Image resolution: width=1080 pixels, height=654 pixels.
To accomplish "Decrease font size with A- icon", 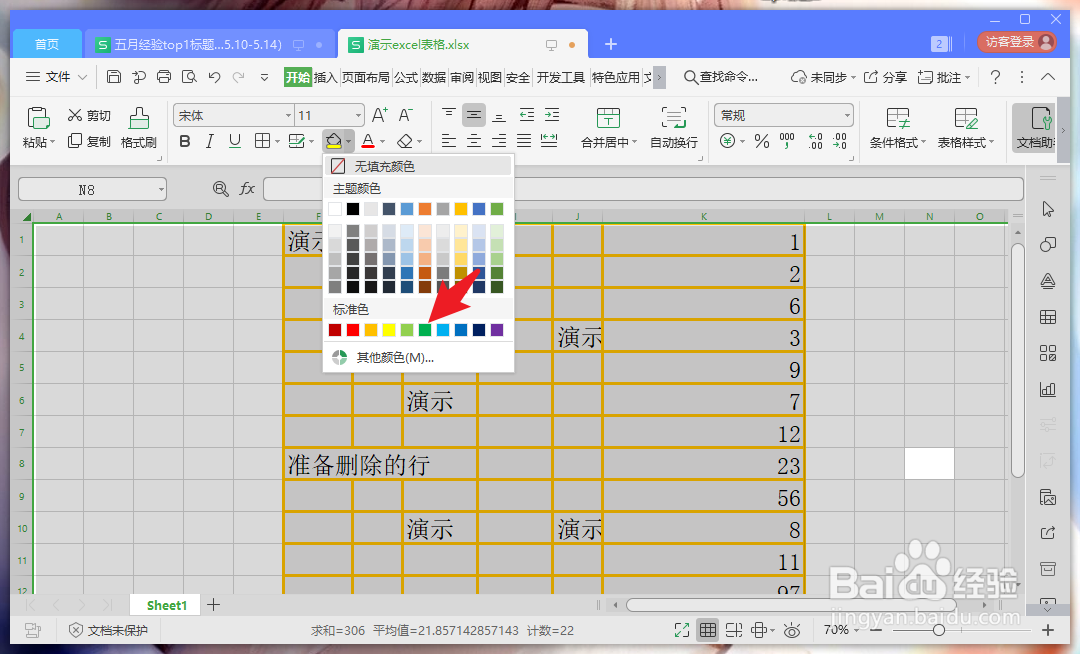I will (x=406, y=115).
